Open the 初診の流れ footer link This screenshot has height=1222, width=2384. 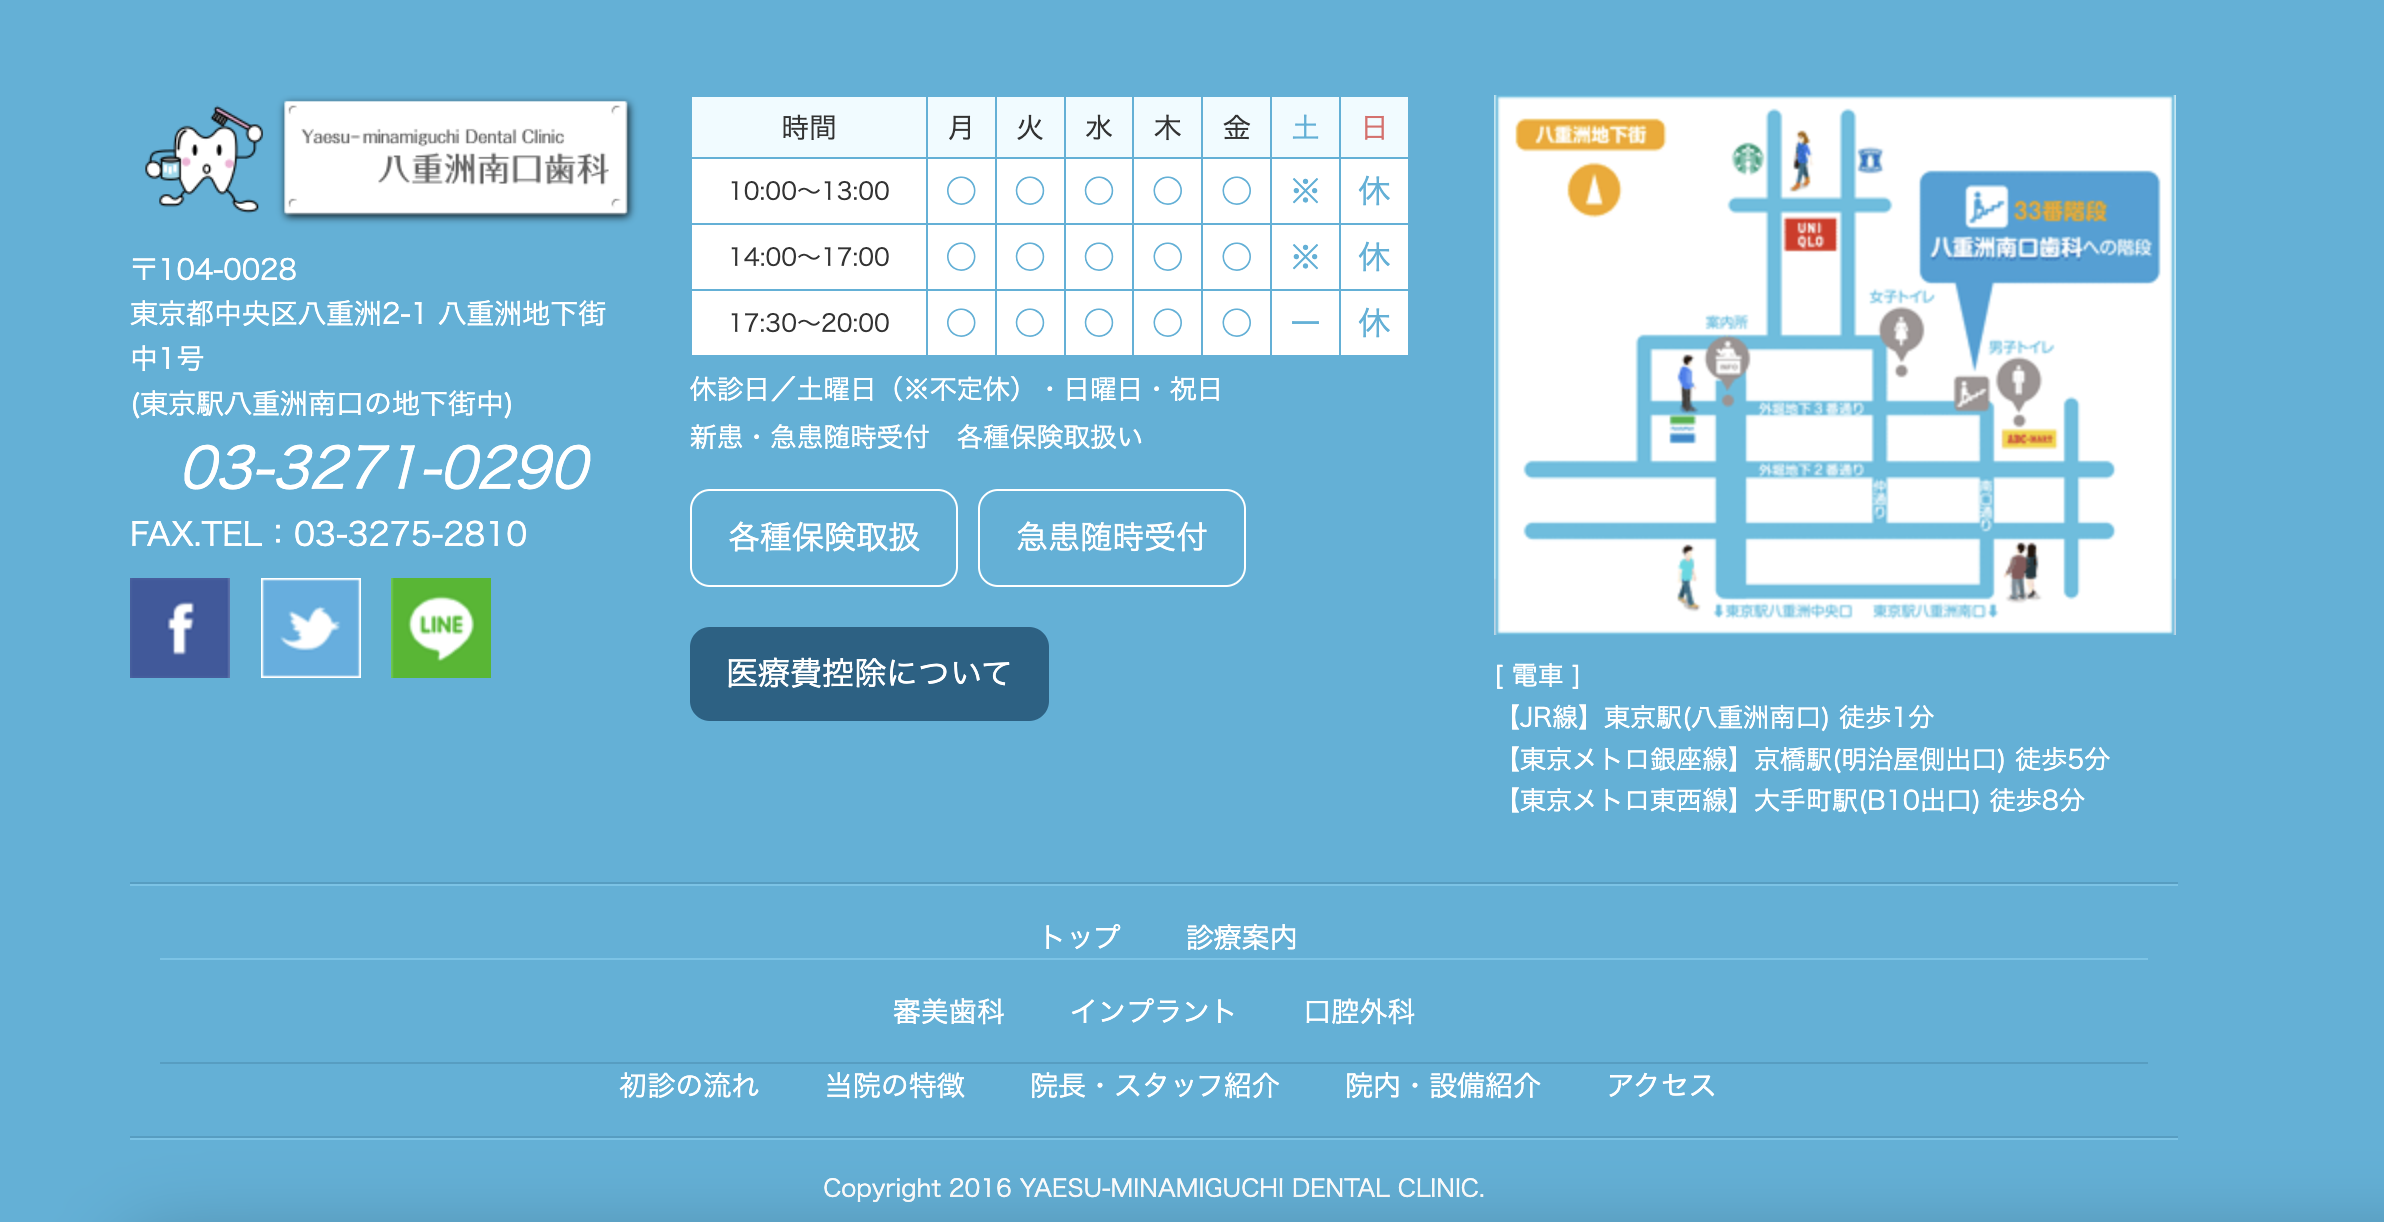coord(689,1085)
